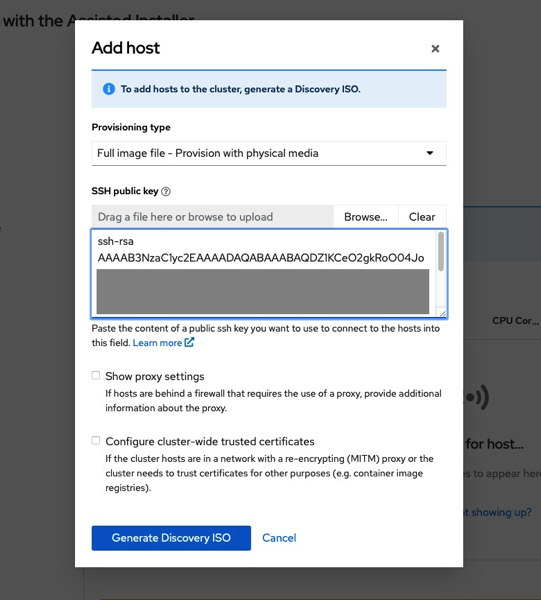
Task: Click inside the SSH key text area
Action: (x=264, y=273)
